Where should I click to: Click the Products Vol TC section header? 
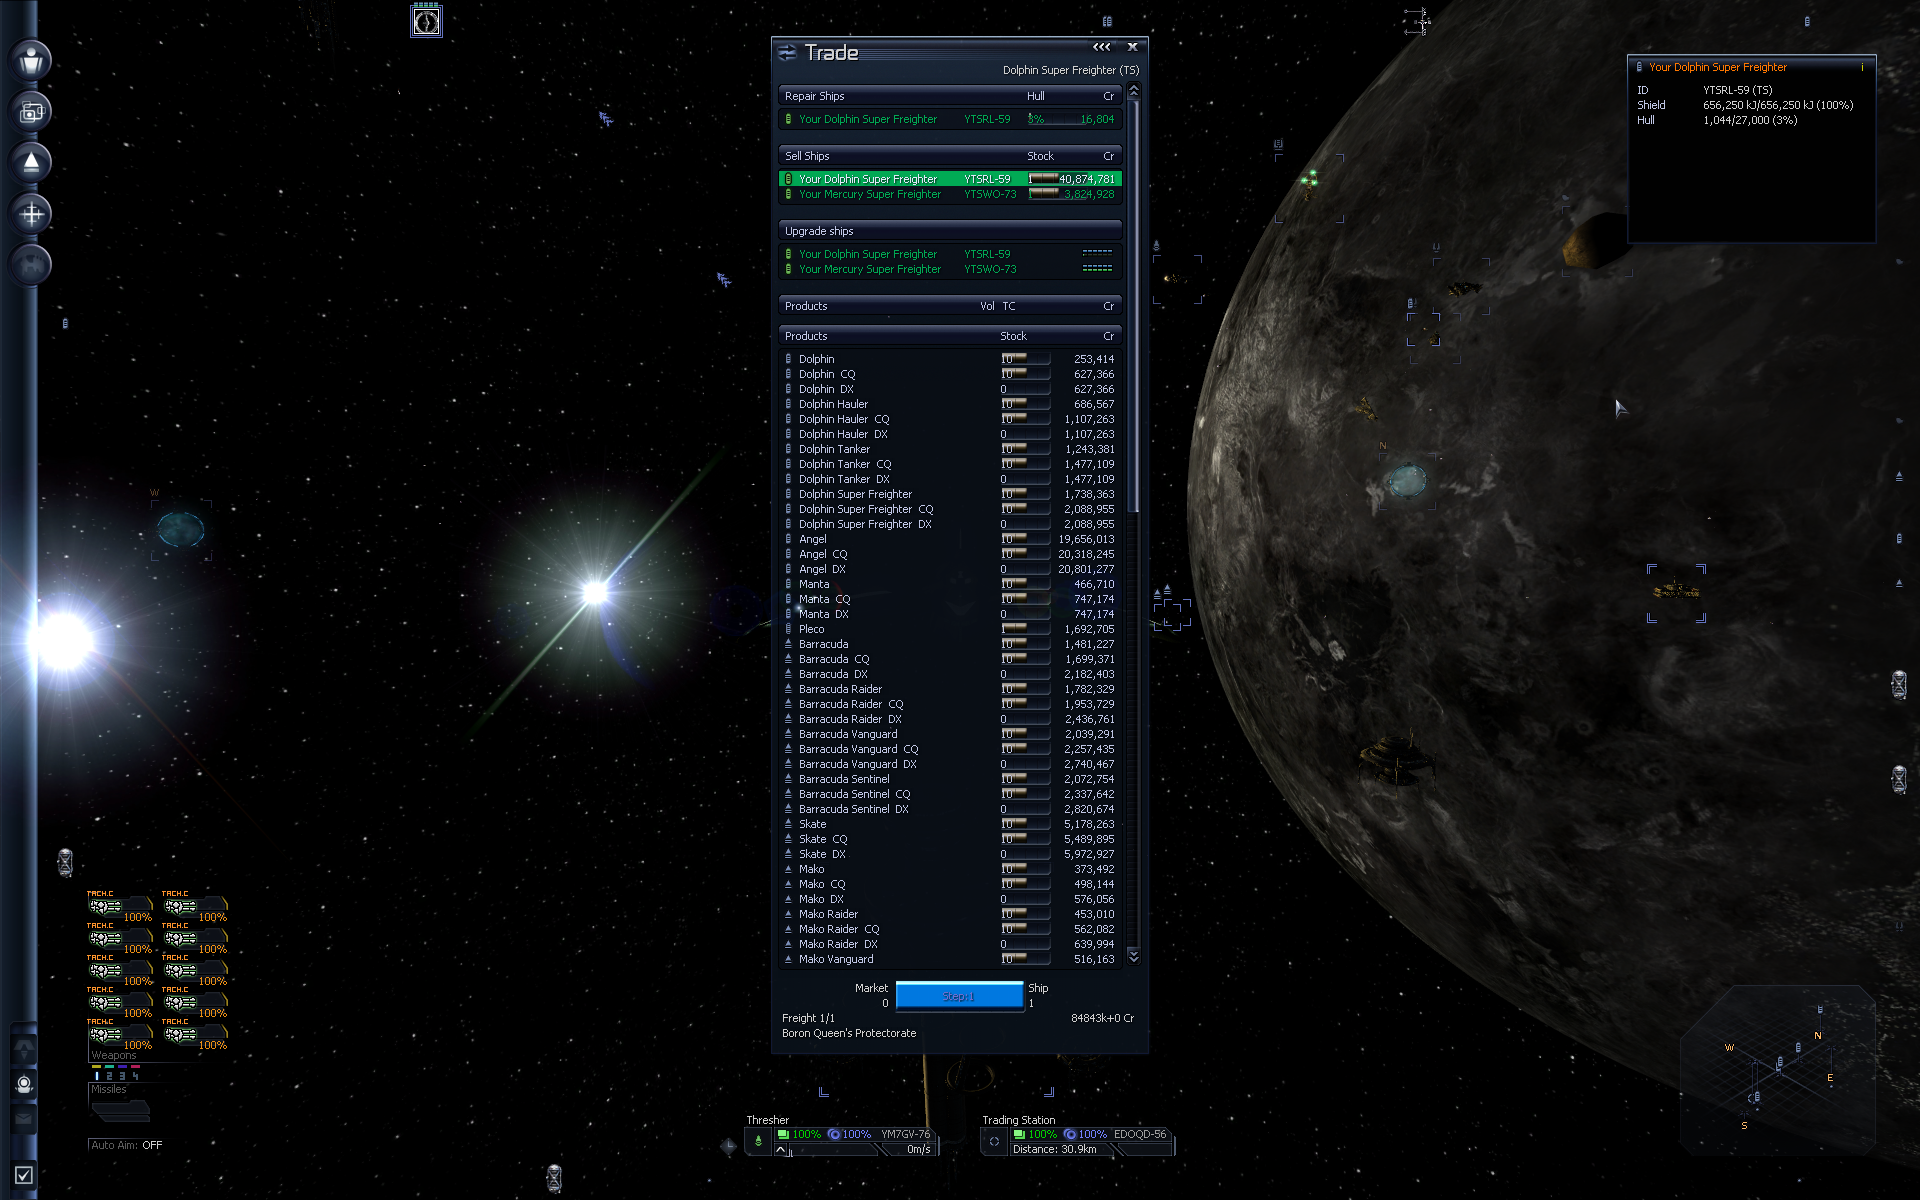point(950,306)
